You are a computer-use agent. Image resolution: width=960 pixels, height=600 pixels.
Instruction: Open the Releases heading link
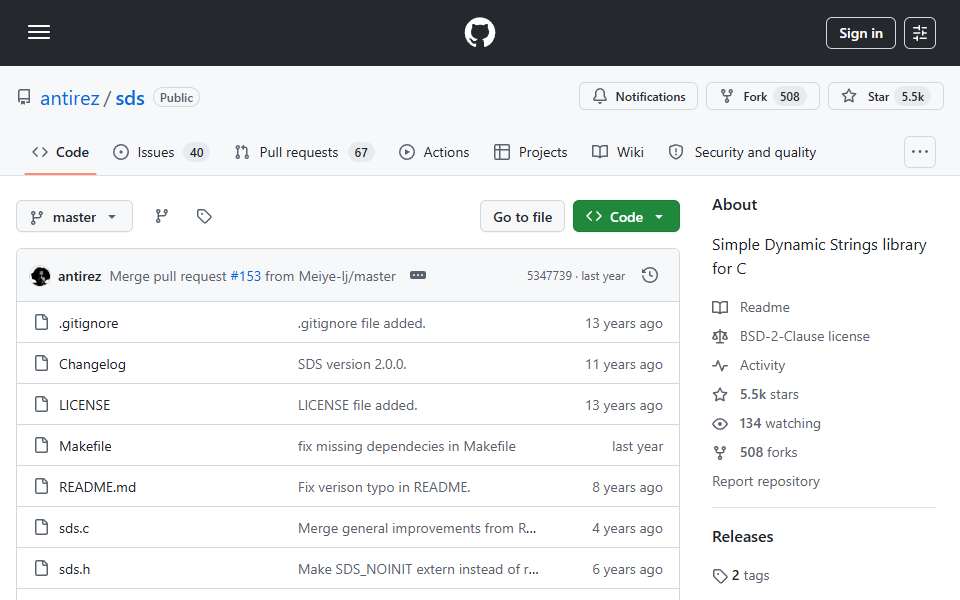[x=743, y=537]
